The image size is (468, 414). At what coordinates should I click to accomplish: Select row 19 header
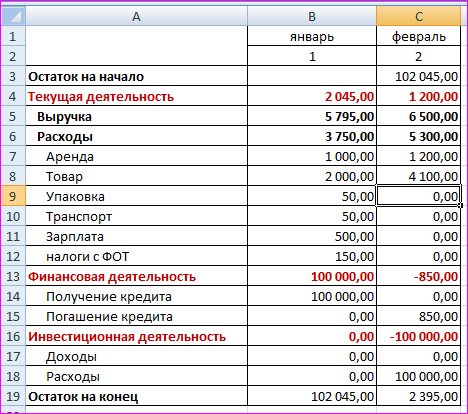point(13,396)
